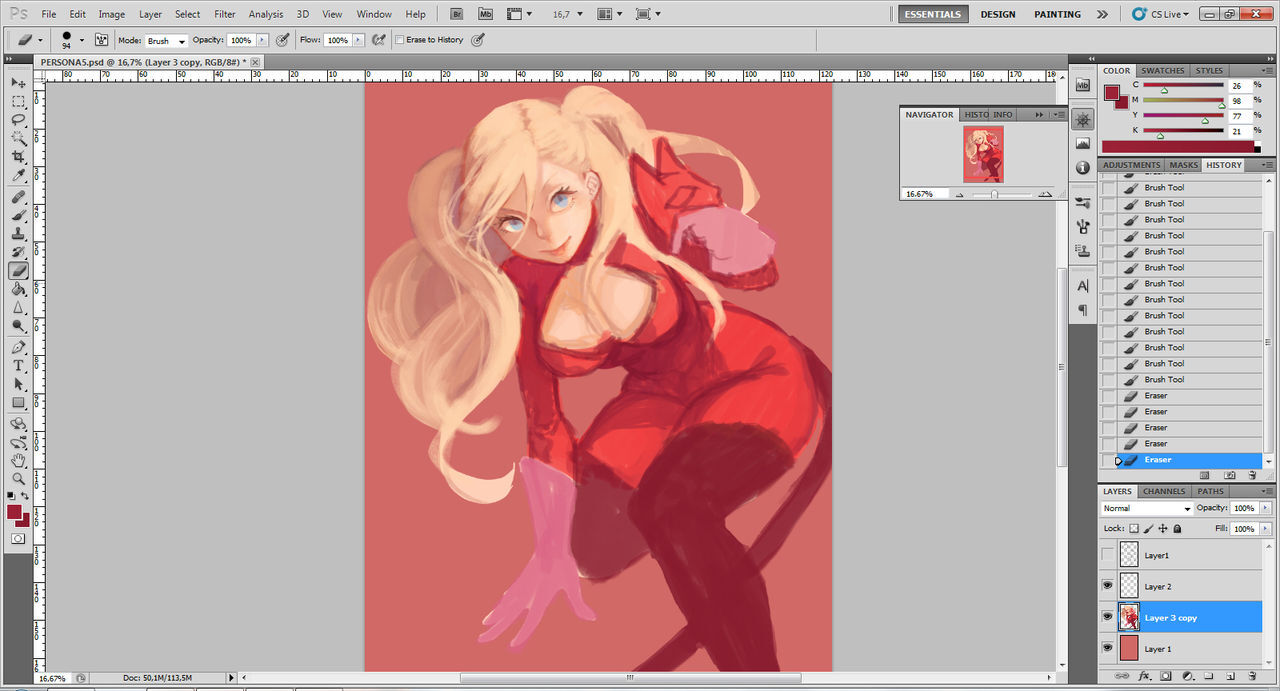1280x691 pixels.
Task: Create a new layer with bottom icon
Action: tap(1230, 677)
